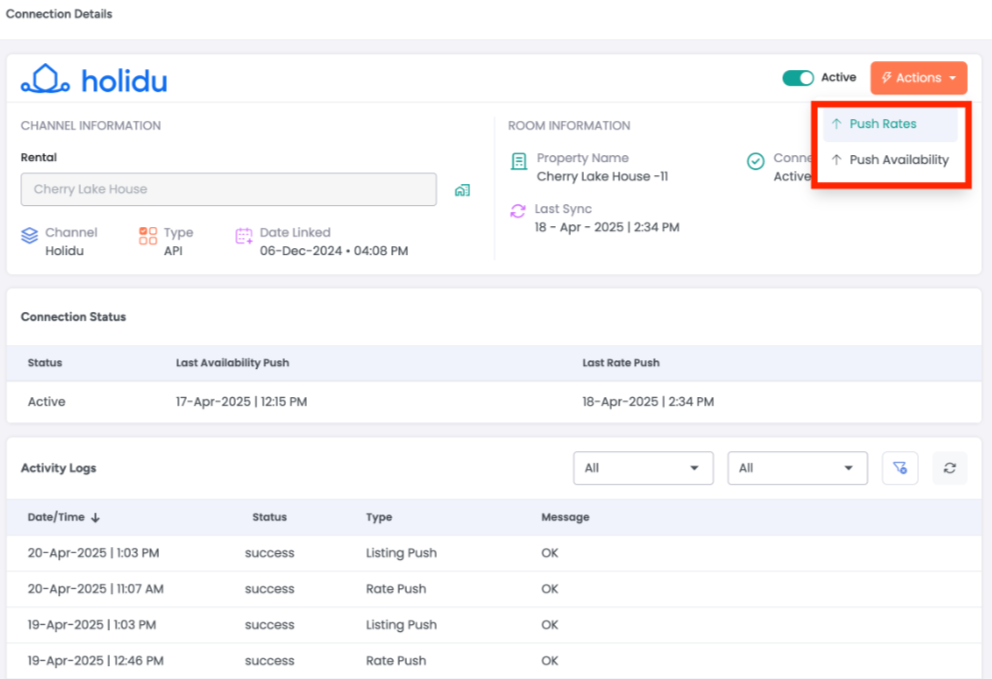Click the holidu house logo icon

(45, 79)
